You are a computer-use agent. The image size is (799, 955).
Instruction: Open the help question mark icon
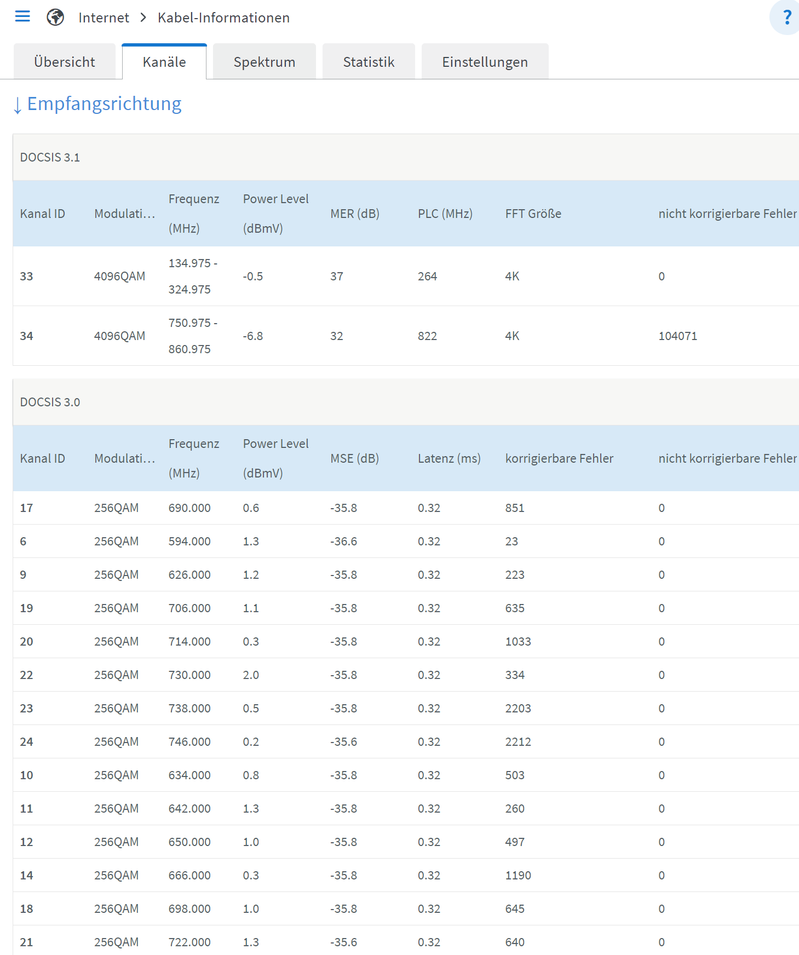click(786, 18)
